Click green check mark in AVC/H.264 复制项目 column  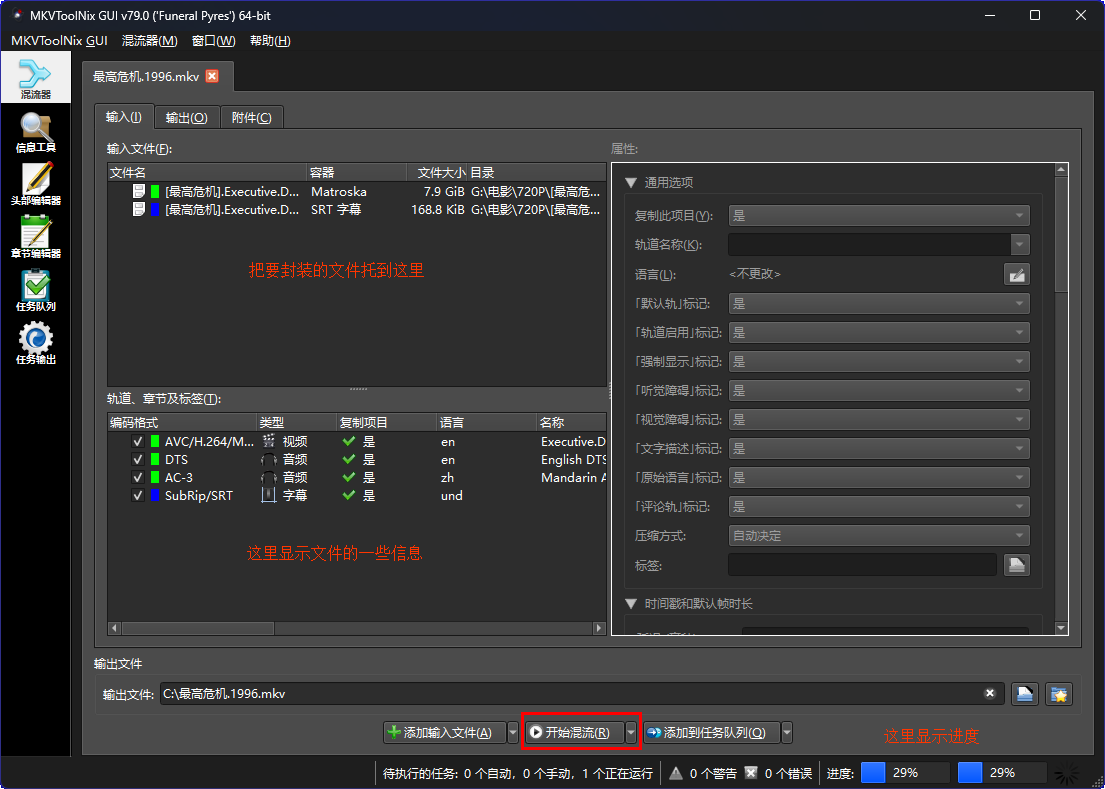(348, 442)
